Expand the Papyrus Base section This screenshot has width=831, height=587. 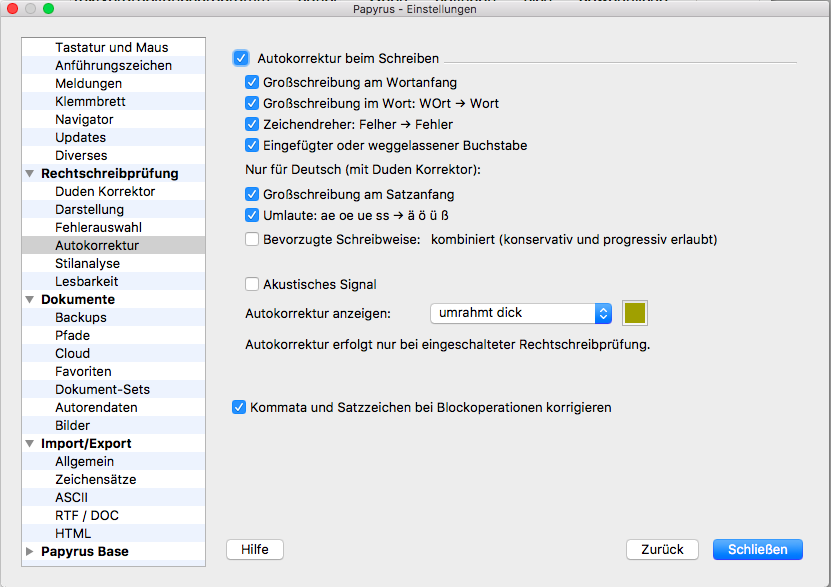[x=30, y=552]
